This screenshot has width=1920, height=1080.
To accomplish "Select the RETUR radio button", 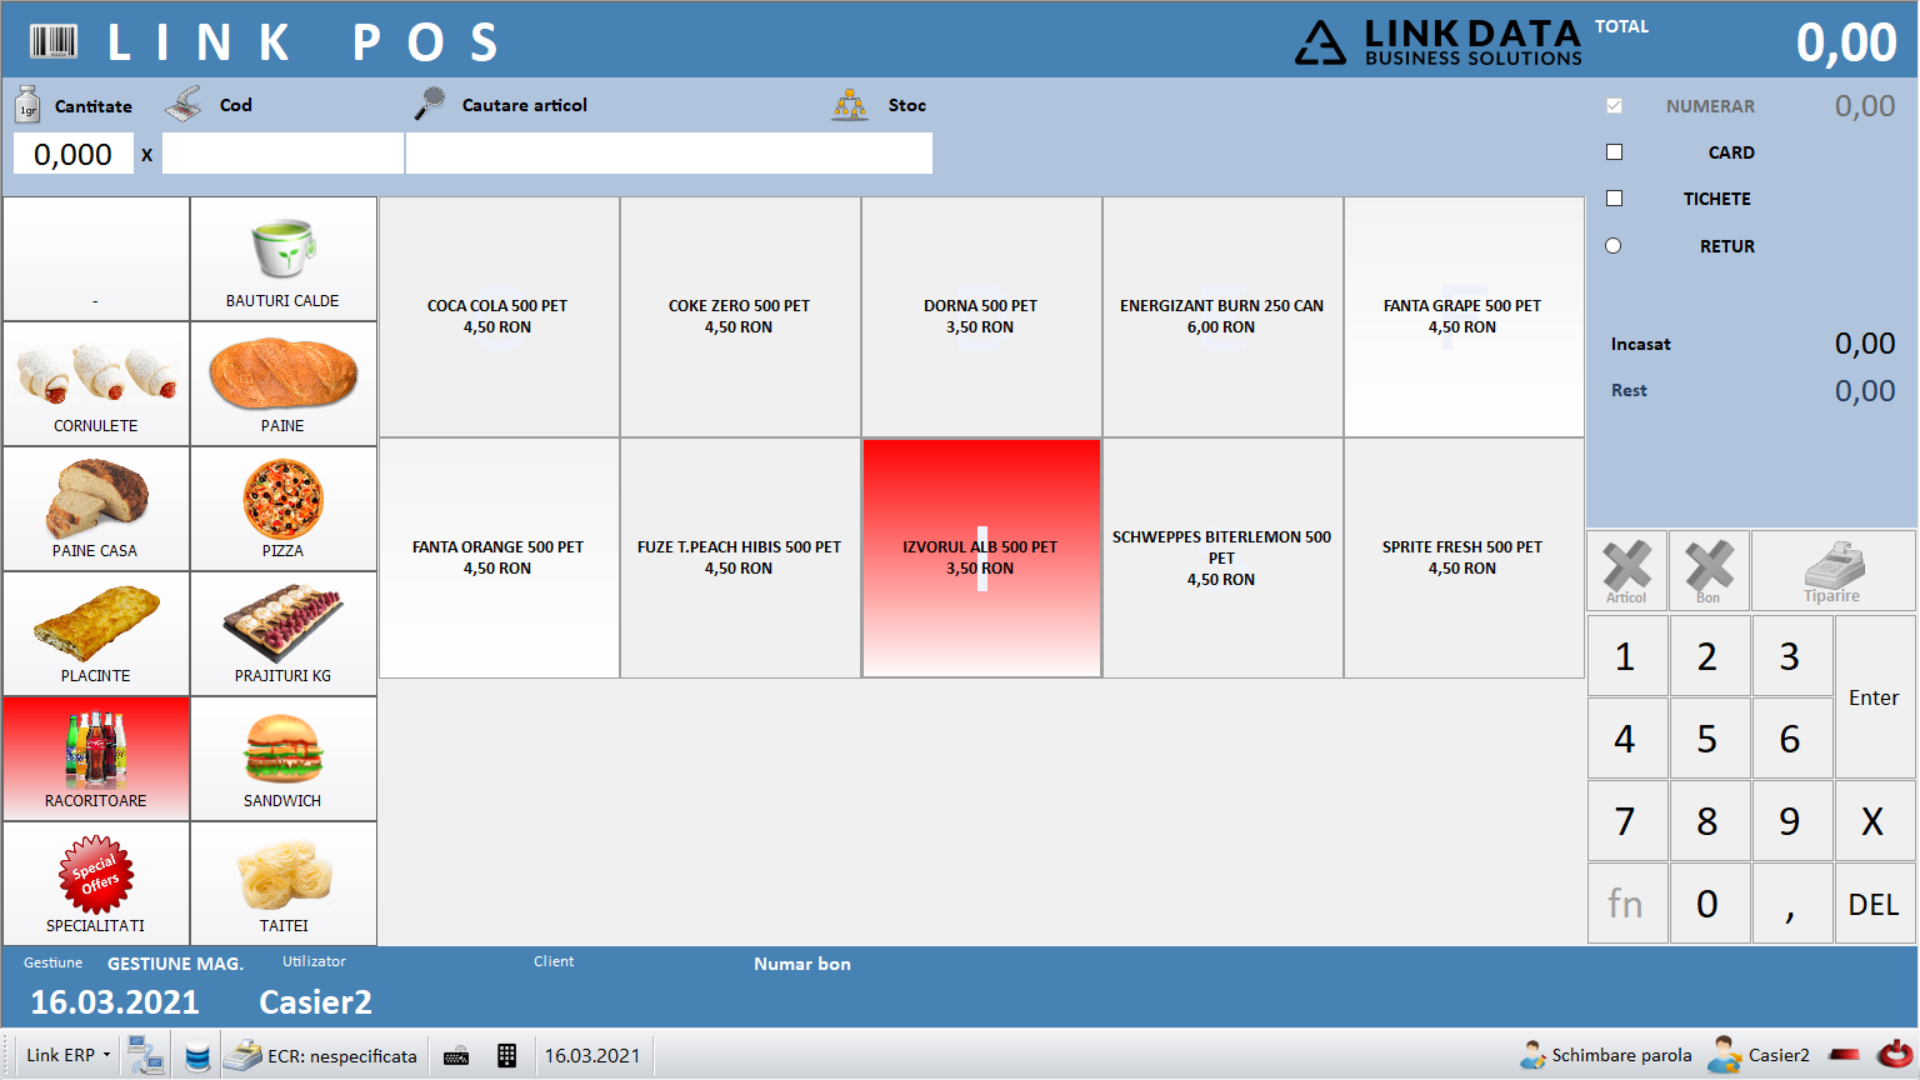I will coord(1613,246).
